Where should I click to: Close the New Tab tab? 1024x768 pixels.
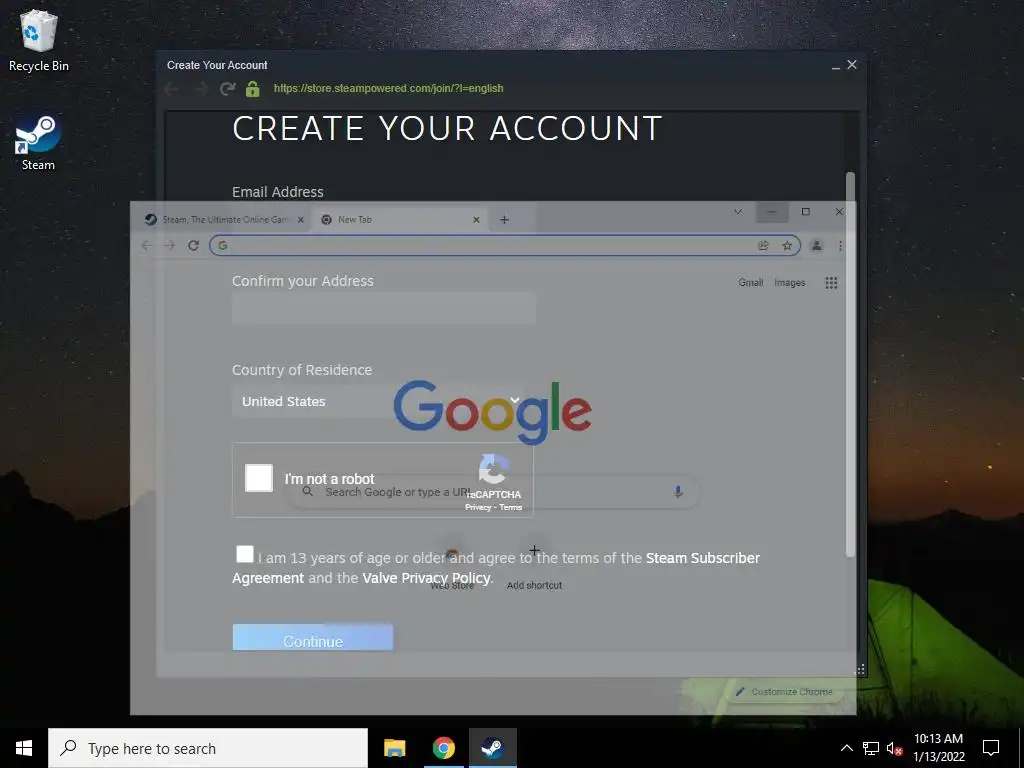coord(476,220)
